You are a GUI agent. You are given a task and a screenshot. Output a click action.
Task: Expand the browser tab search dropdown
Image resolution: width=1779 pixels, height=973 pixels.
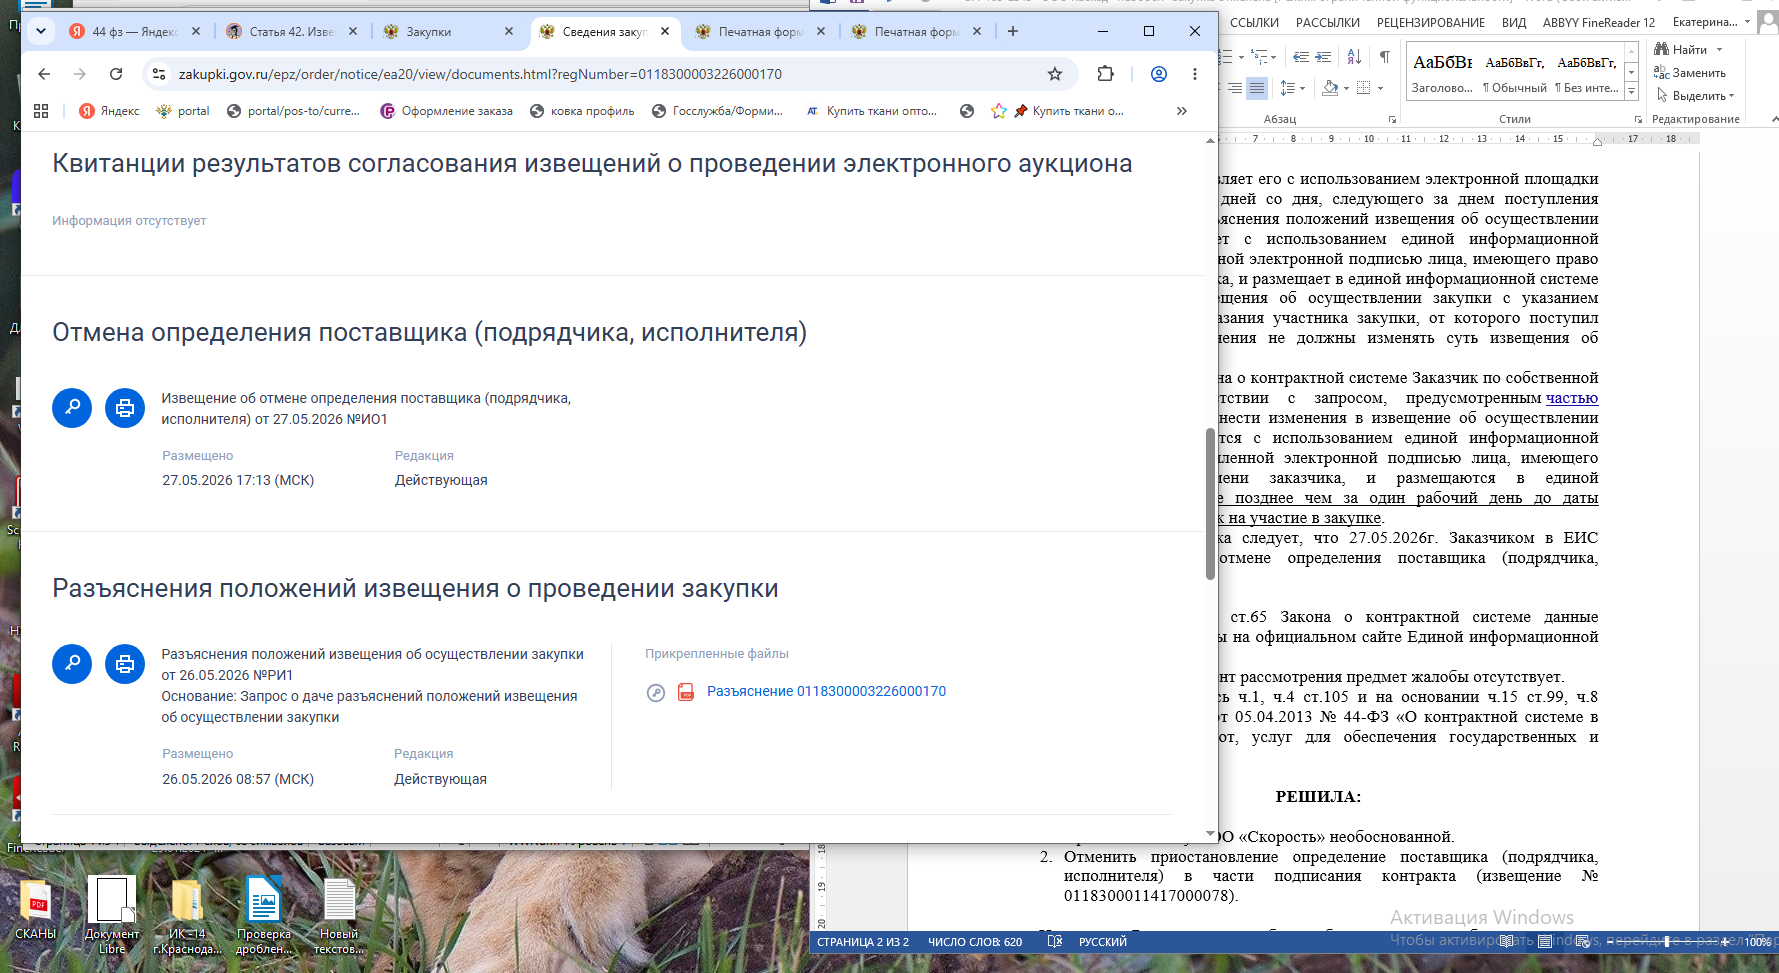(x=41, y=31)
